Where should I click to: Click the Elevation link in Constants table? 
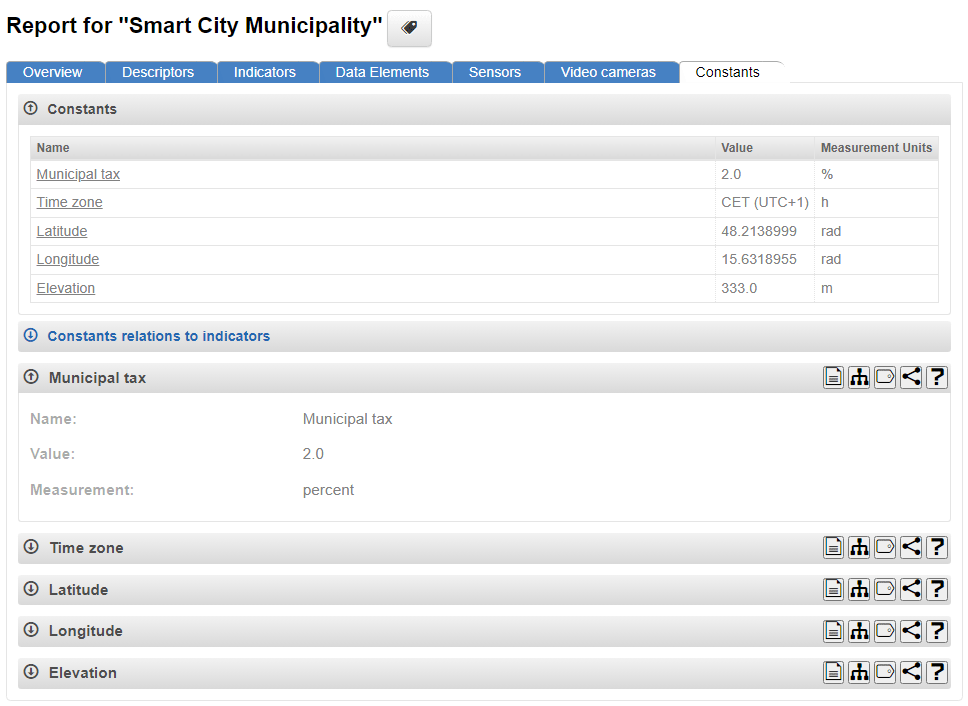point(66,288)
